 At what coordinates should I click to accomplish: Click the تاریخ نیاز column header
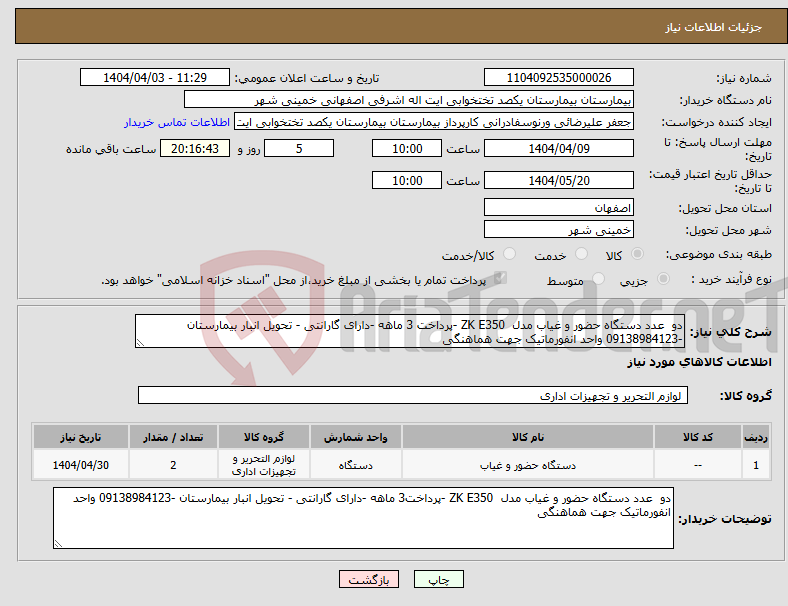point(81,437)
